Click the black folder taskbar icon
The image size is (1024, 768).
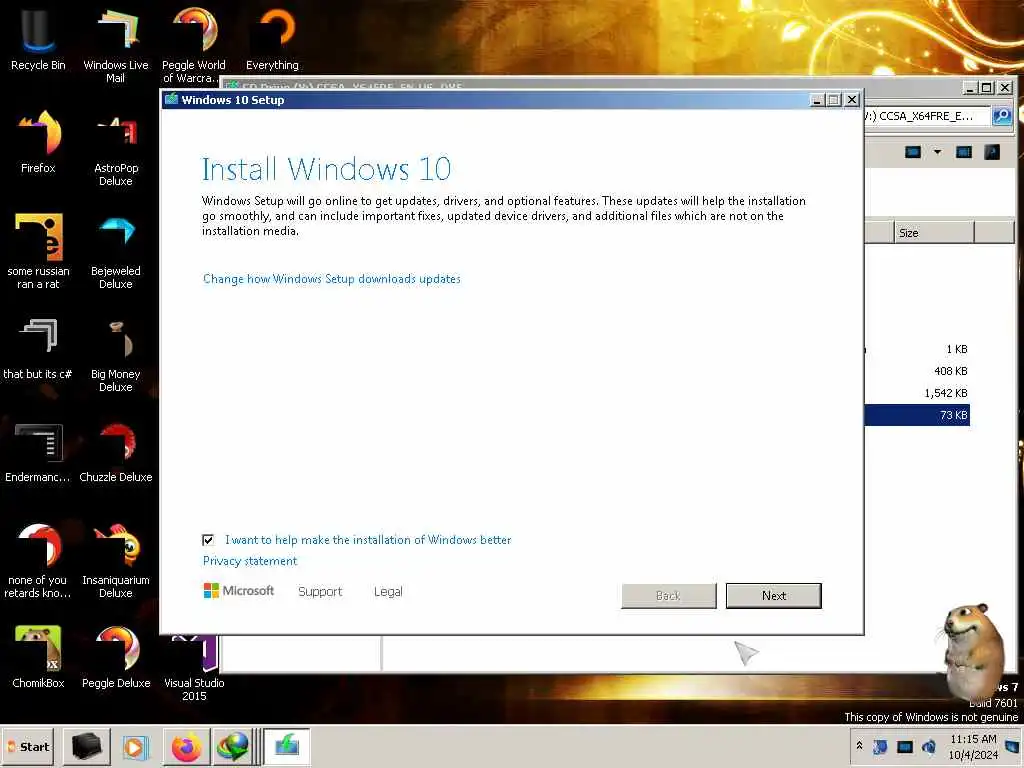coord(87,746)
